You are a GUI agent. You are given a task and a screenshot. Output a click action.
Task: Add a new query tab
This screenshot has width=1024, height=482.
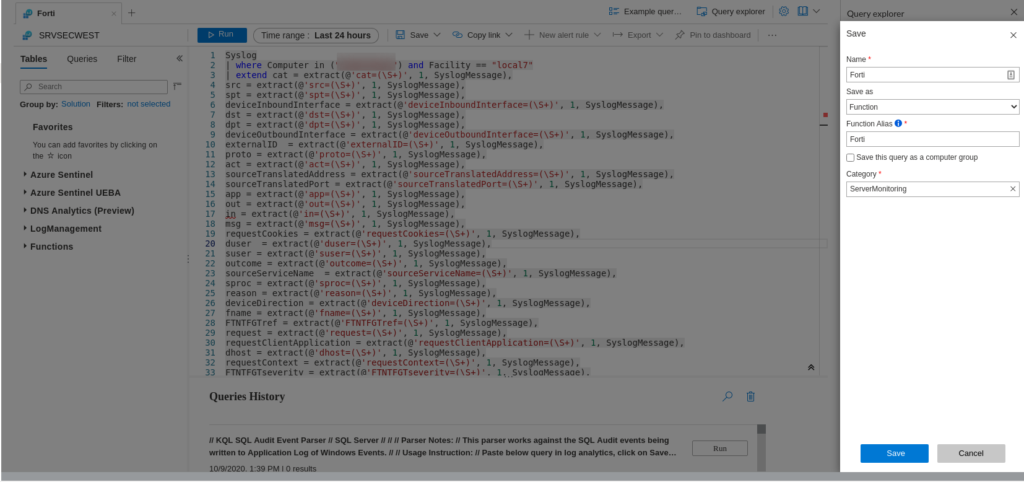click(131, 12)
